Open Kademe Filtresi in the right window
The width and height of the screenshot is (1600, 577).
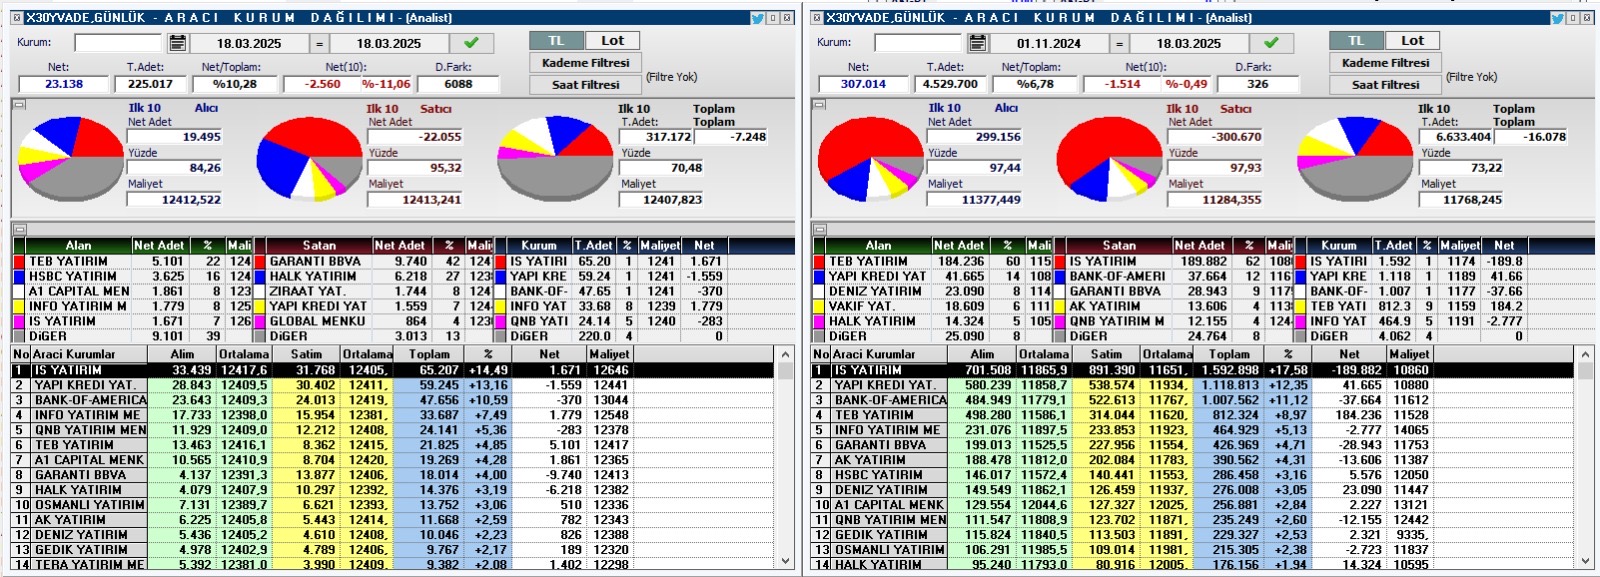click(x=1386, y=63)
